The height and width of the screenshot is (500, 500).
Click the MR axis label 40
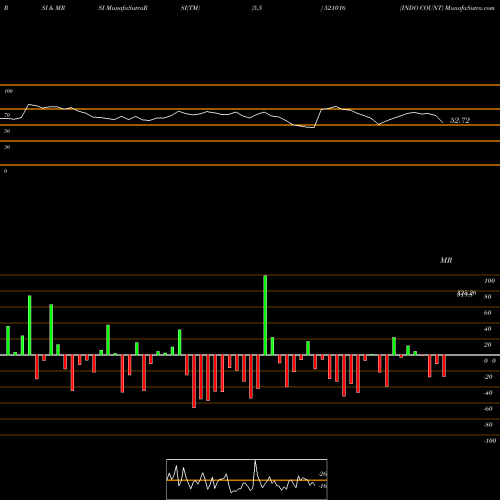488,329
